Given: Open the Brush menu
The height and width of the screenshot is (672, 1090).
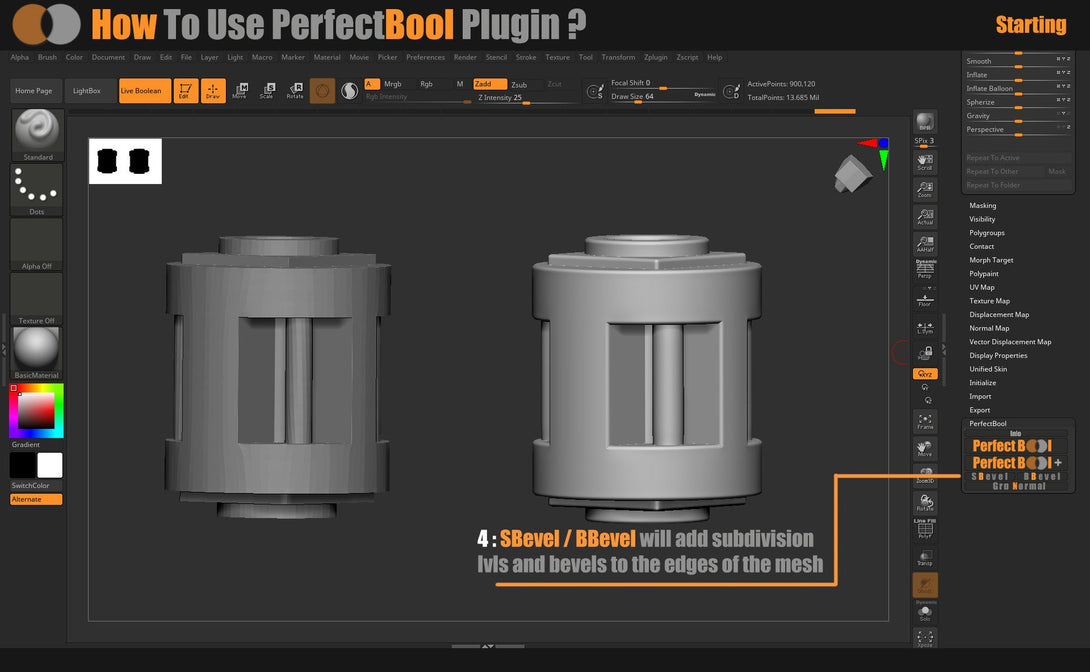Looking at the screenshot, I should tap(47, 58).
